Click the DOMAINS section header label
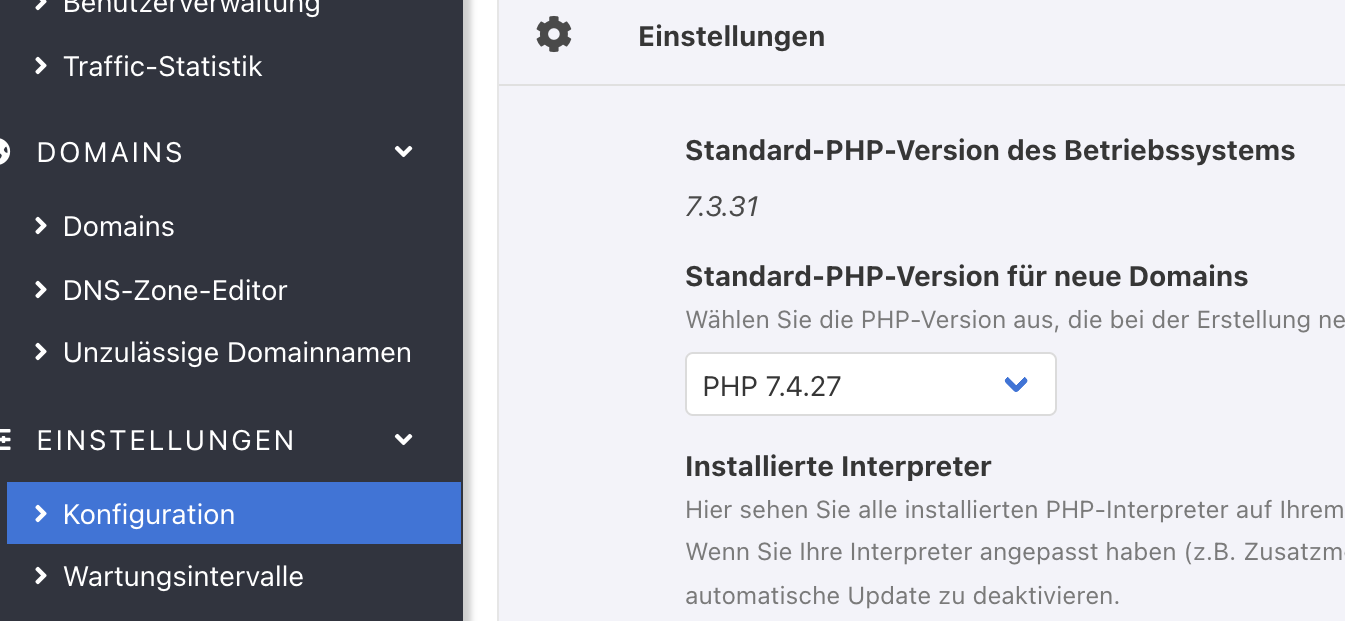This screenshot has height=621, width=1345. pyautogui.click(x=110, y=152)
